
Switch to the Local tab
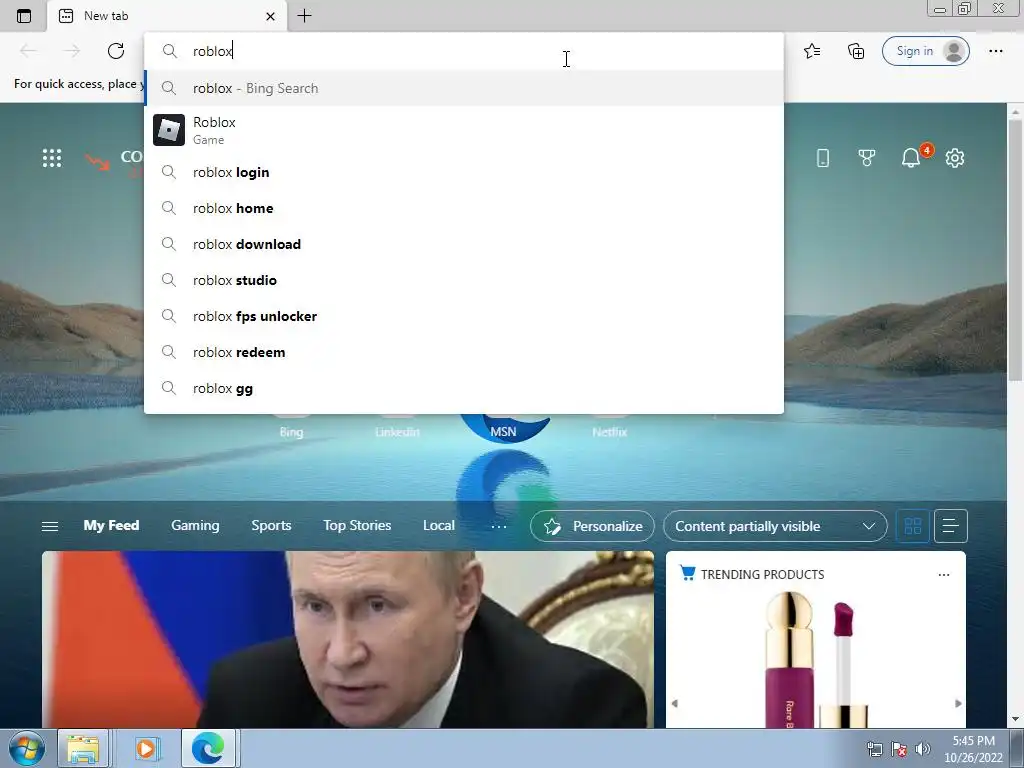tap(439, 526)
